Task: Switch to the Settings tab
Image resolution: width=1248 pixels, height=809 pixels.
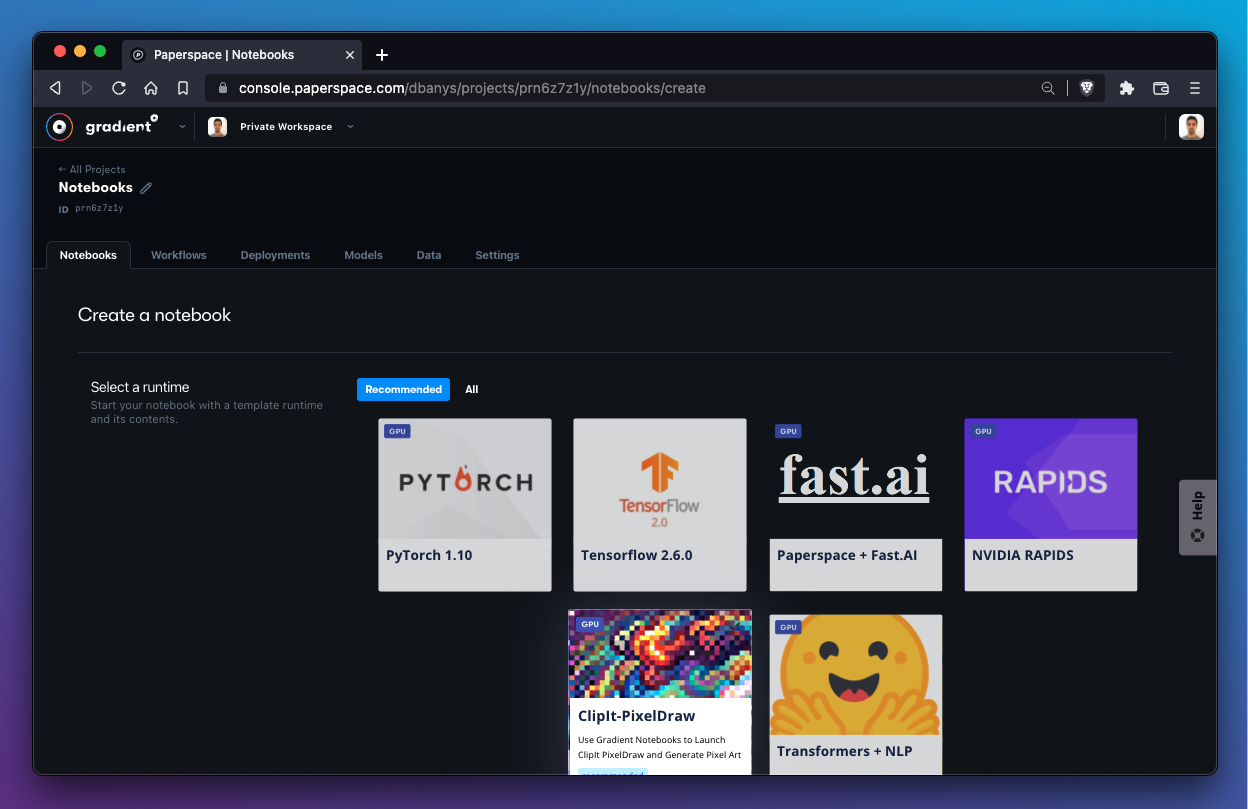Action: pyautogui.click(x=497, y=255)
